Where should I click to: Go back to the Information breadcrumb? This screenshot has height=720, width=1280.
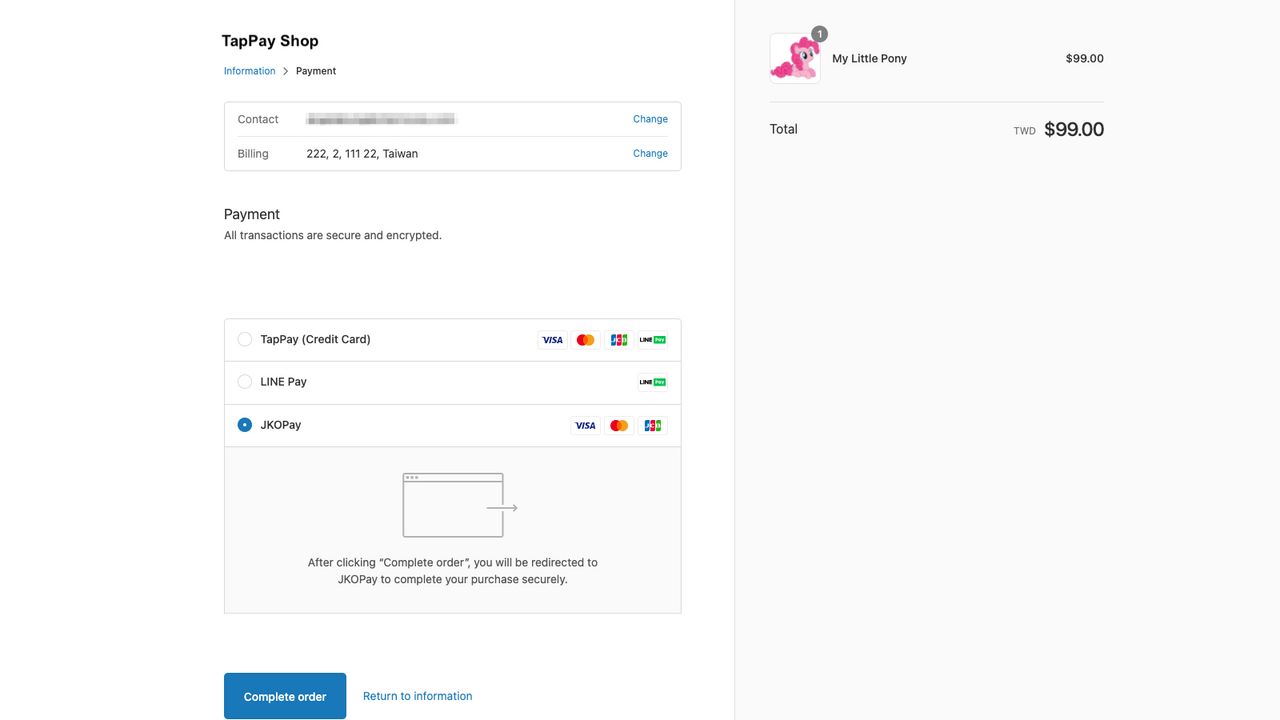250,71
